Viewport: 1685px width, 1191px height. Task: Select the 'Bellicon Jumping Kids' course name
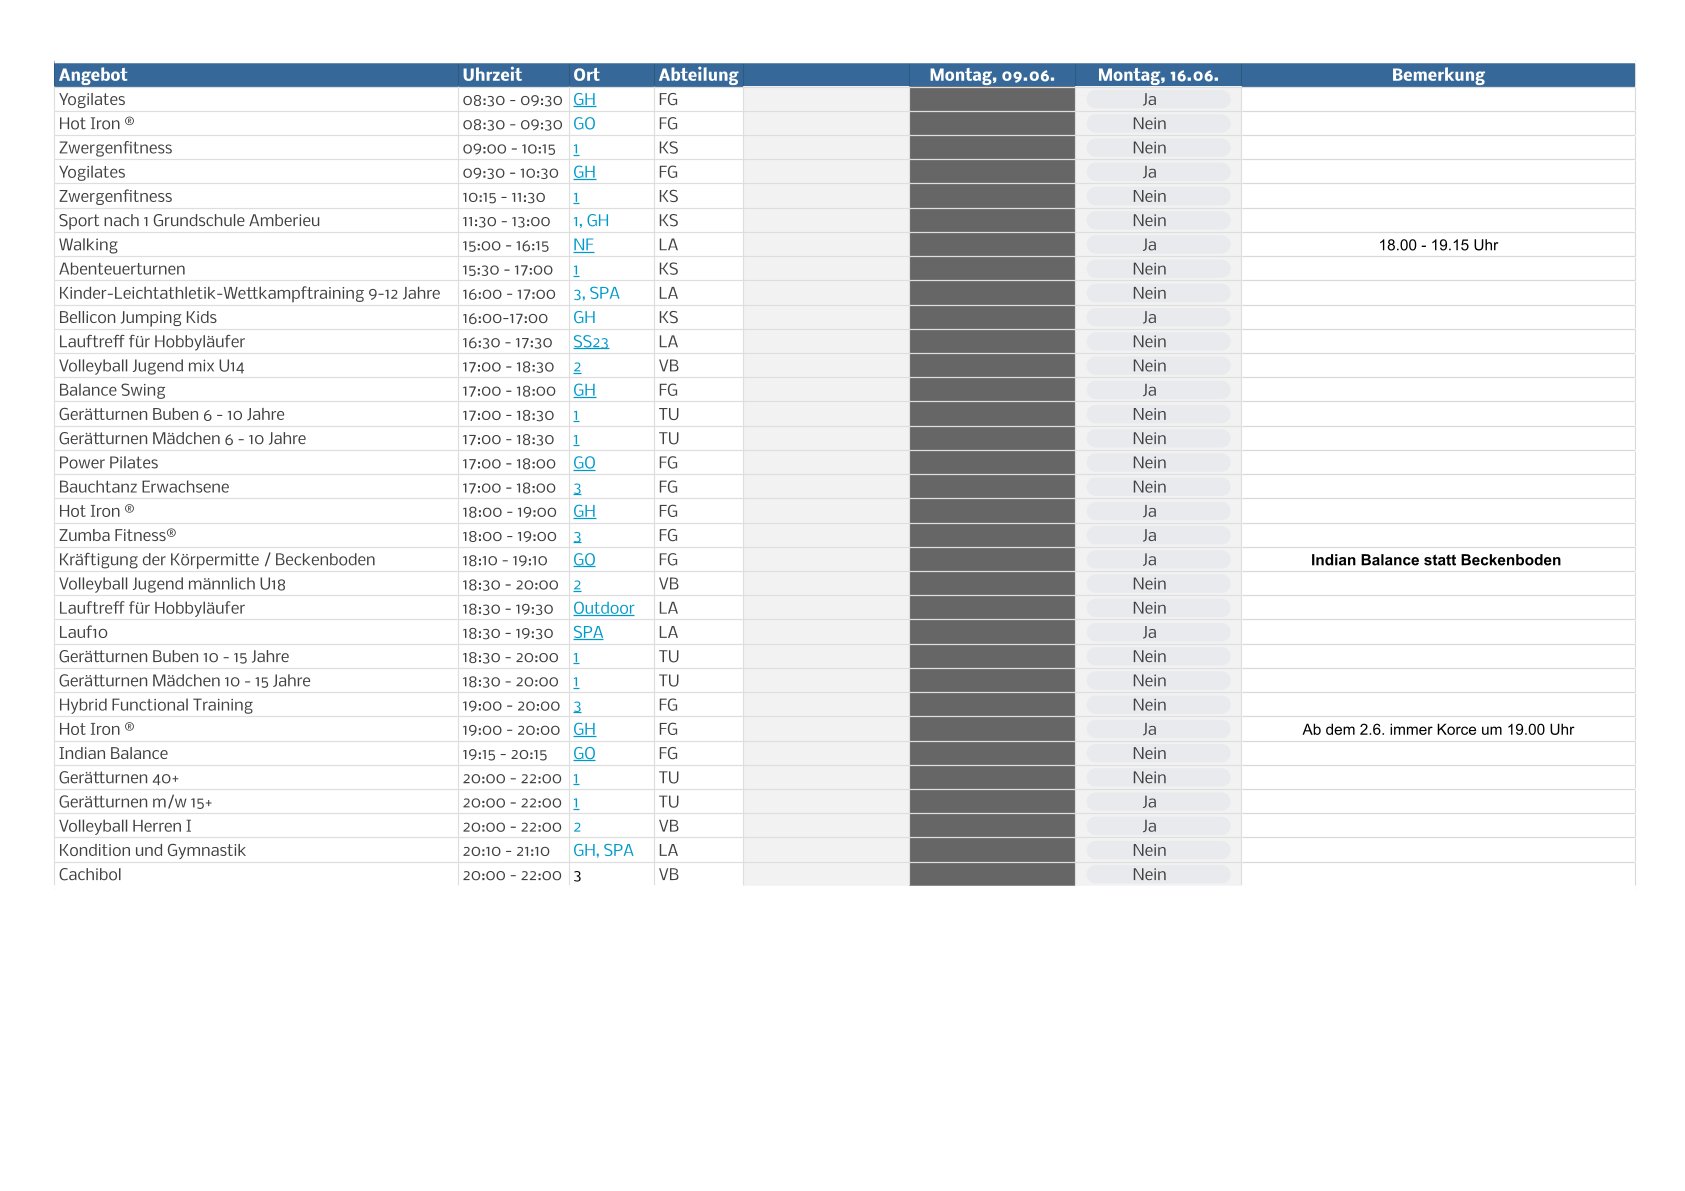coord(138,317)
